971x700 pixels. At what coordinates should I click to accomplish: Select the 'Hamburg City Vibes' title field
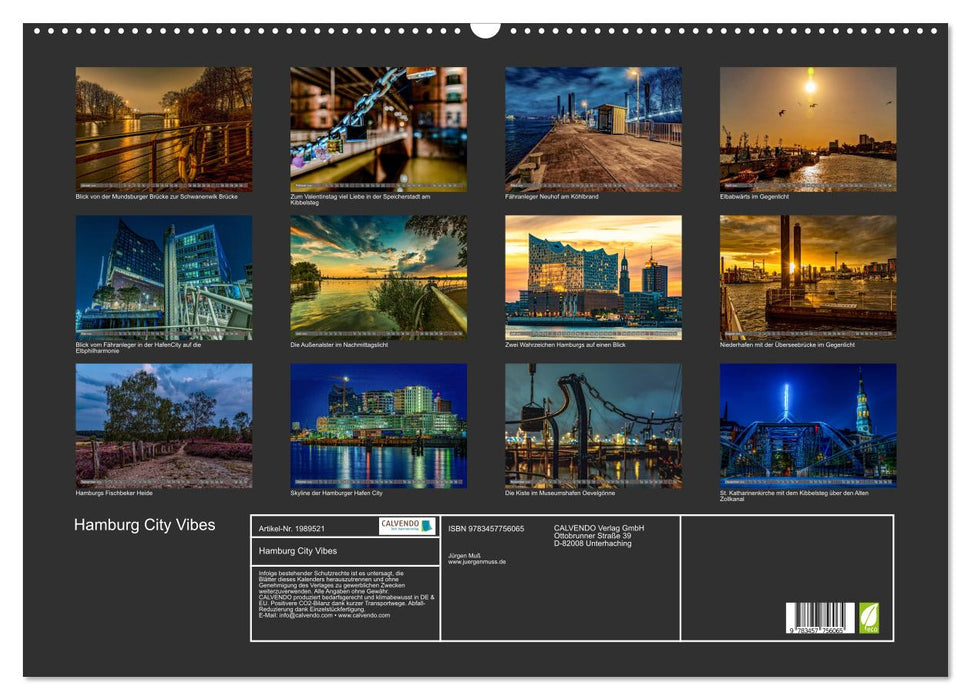click(x=297, y=549)
